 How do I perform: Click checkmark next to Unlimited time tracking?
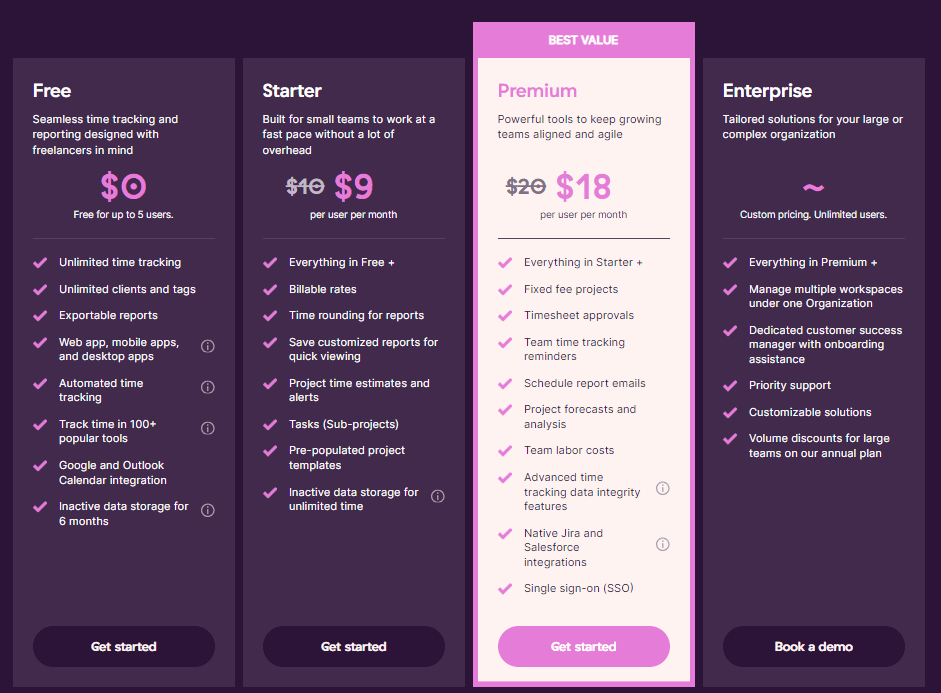40,262
